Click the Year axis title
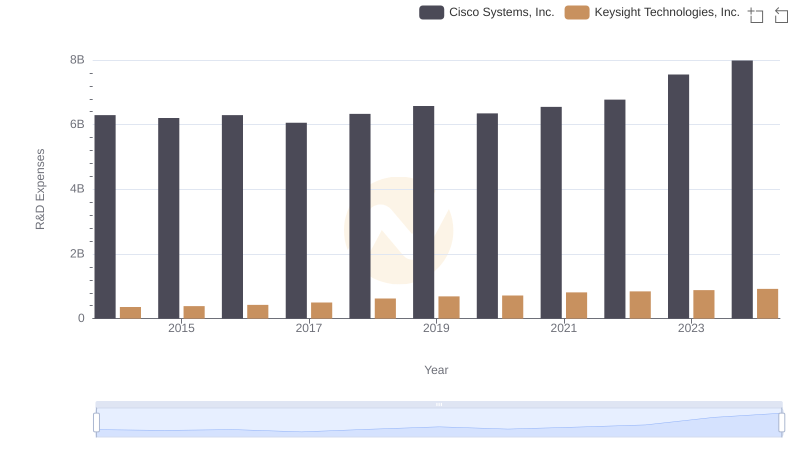Viewport: 800px width, 461px height. click(x=436, y=370)
